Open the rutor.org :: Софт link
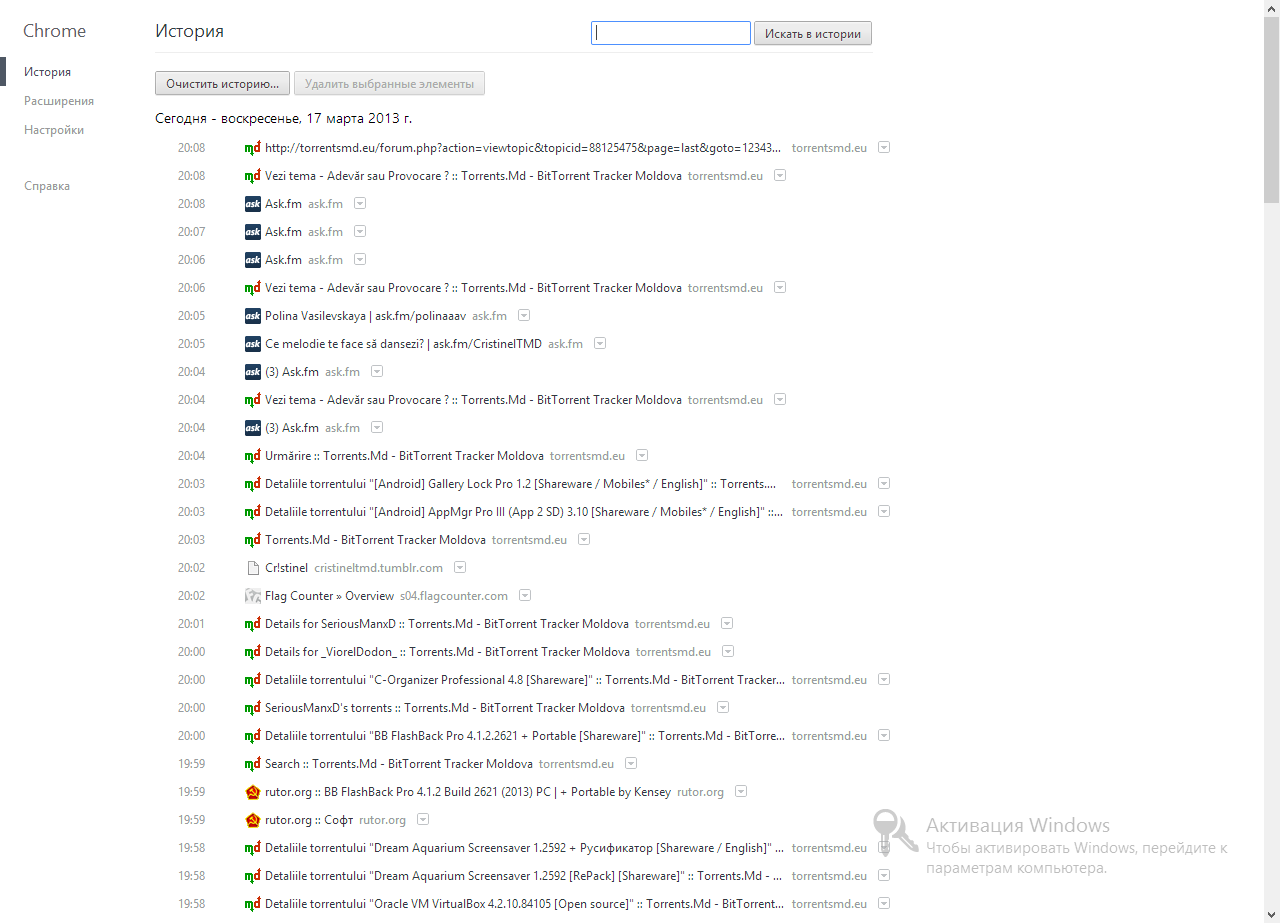Screen dimensions: 1280x923 (x=309, y=820)
